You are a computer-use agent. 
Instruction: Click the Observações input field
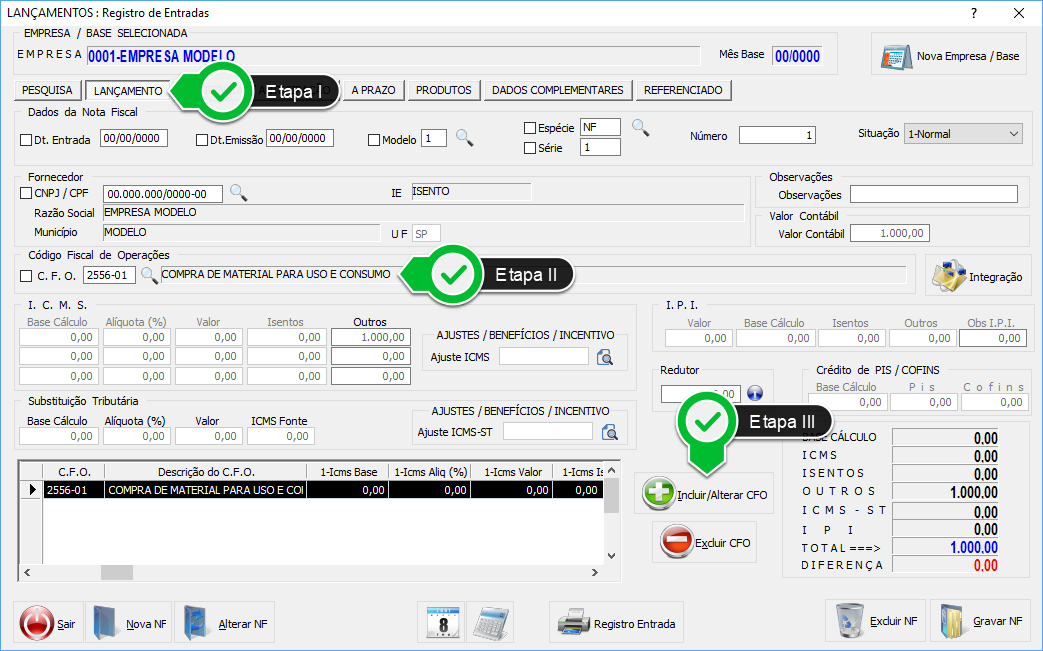pos(933,194)
